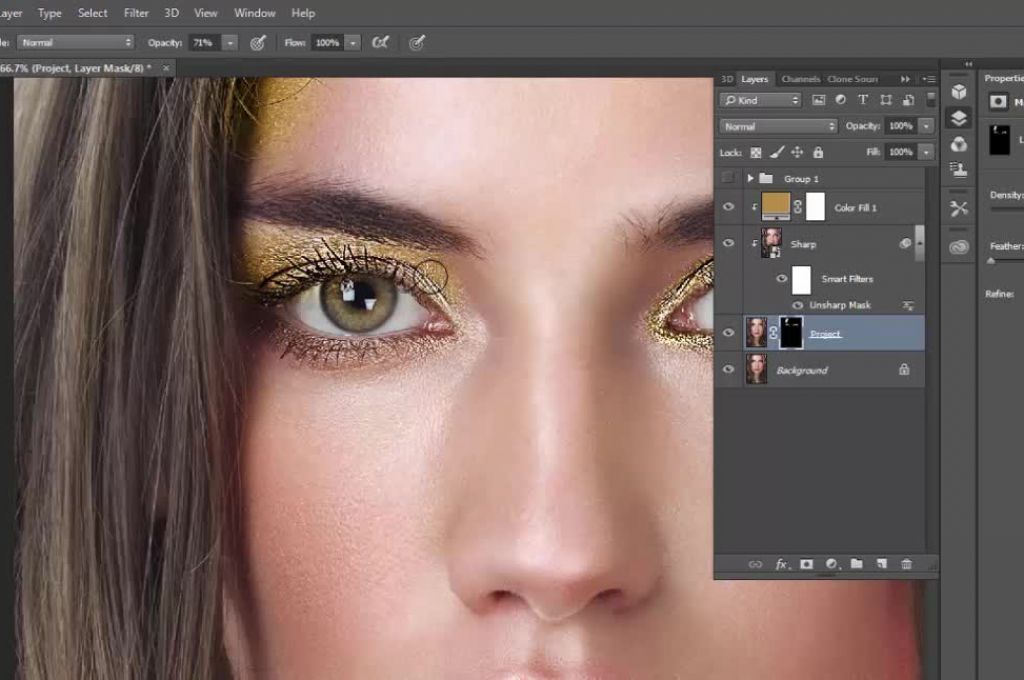Add a layer style with fx icon
Viewport: 1024px width, 680px height.
click(781, 564)
